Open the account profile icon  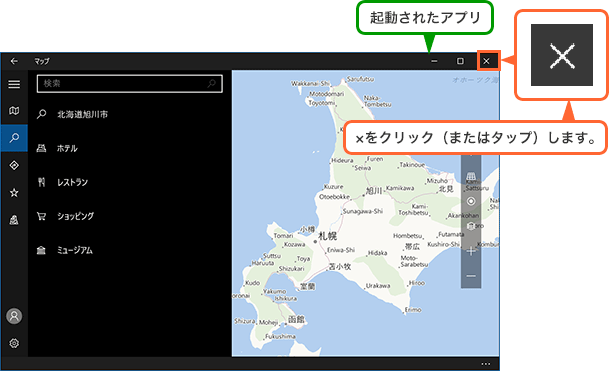14,316
